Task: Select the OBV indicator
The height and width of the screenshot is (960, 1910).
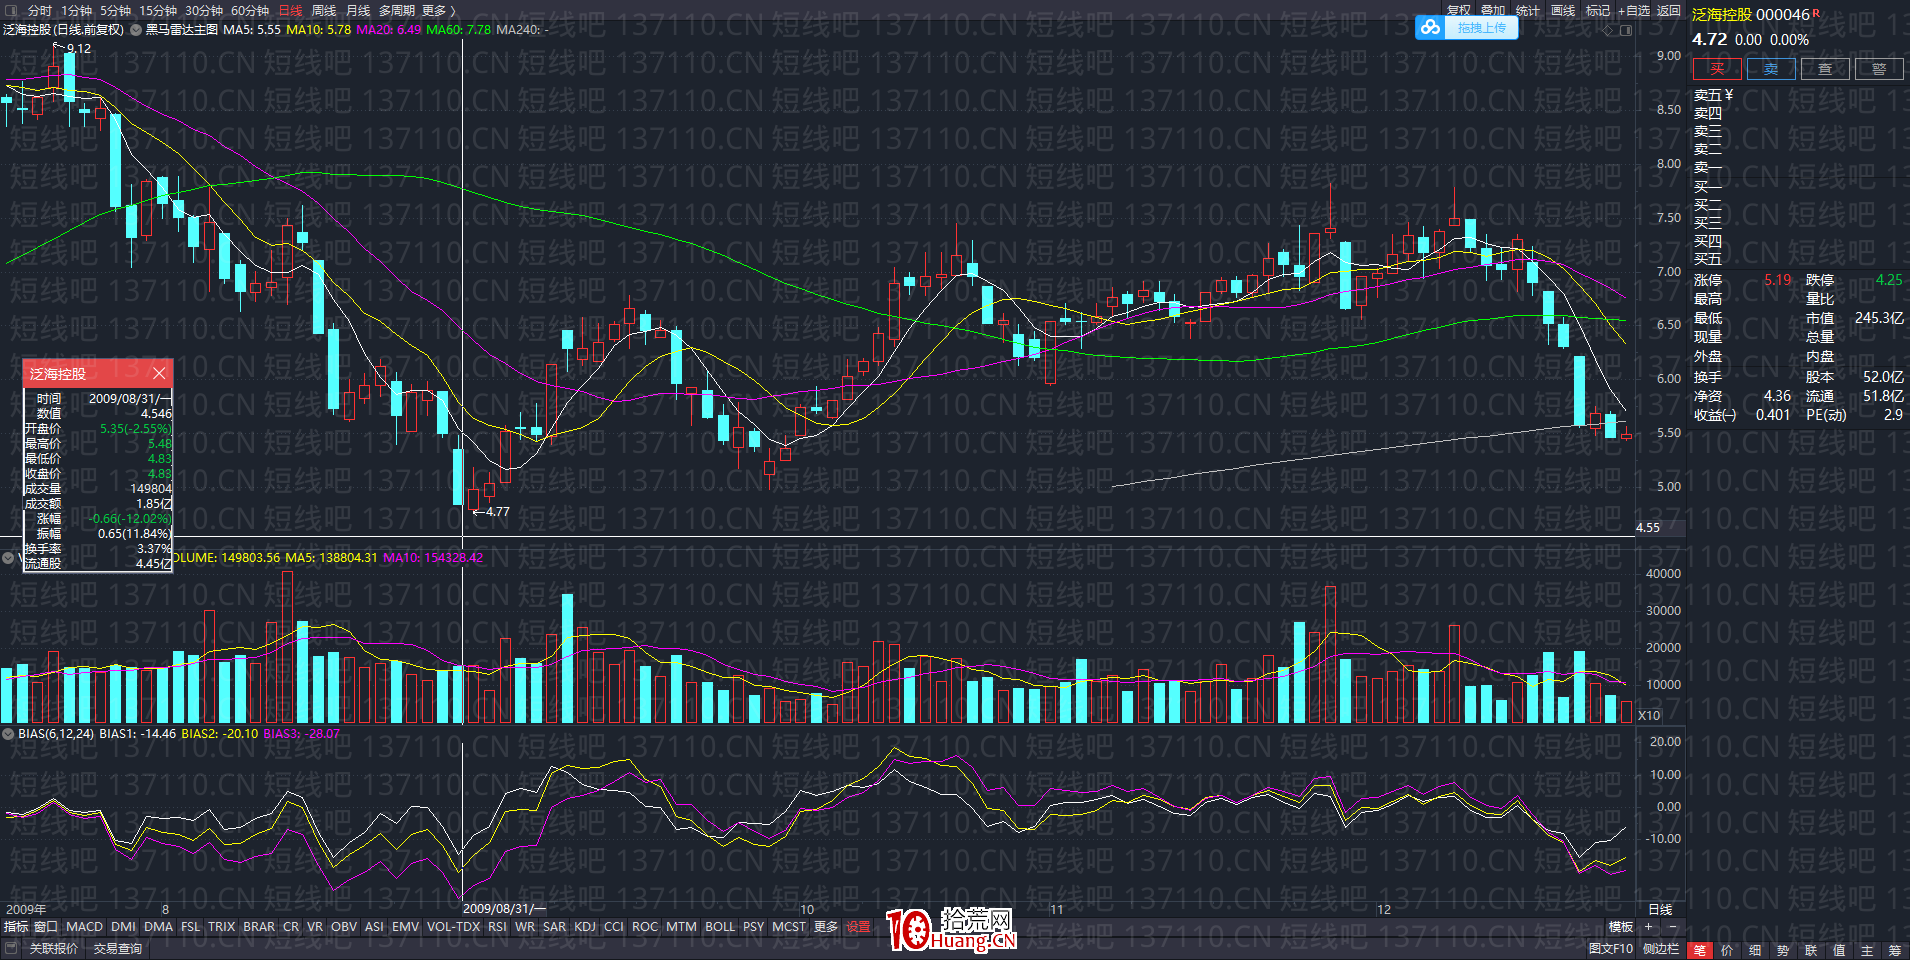Action: point(343,927)
